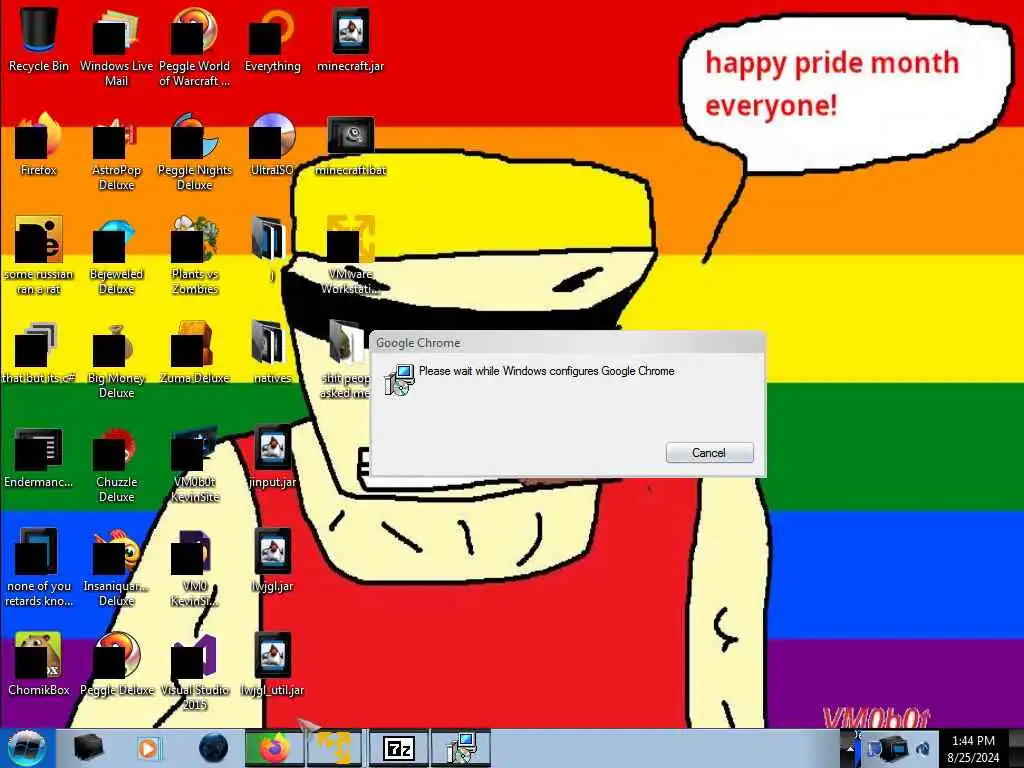
Task: Switch to the 7z taskbar button
Action: 398,748
